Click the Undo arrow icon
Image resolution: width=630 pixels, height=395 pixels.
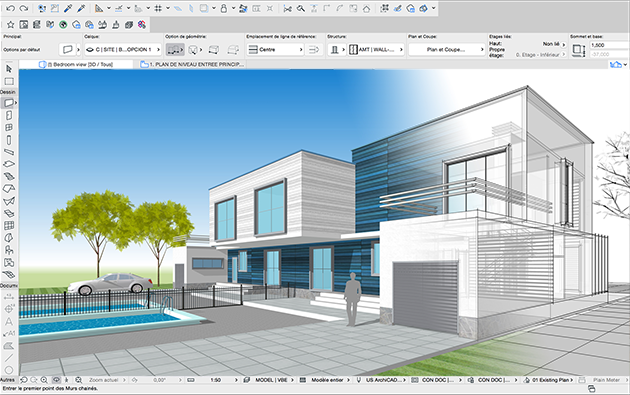click(x=10, y=8)
